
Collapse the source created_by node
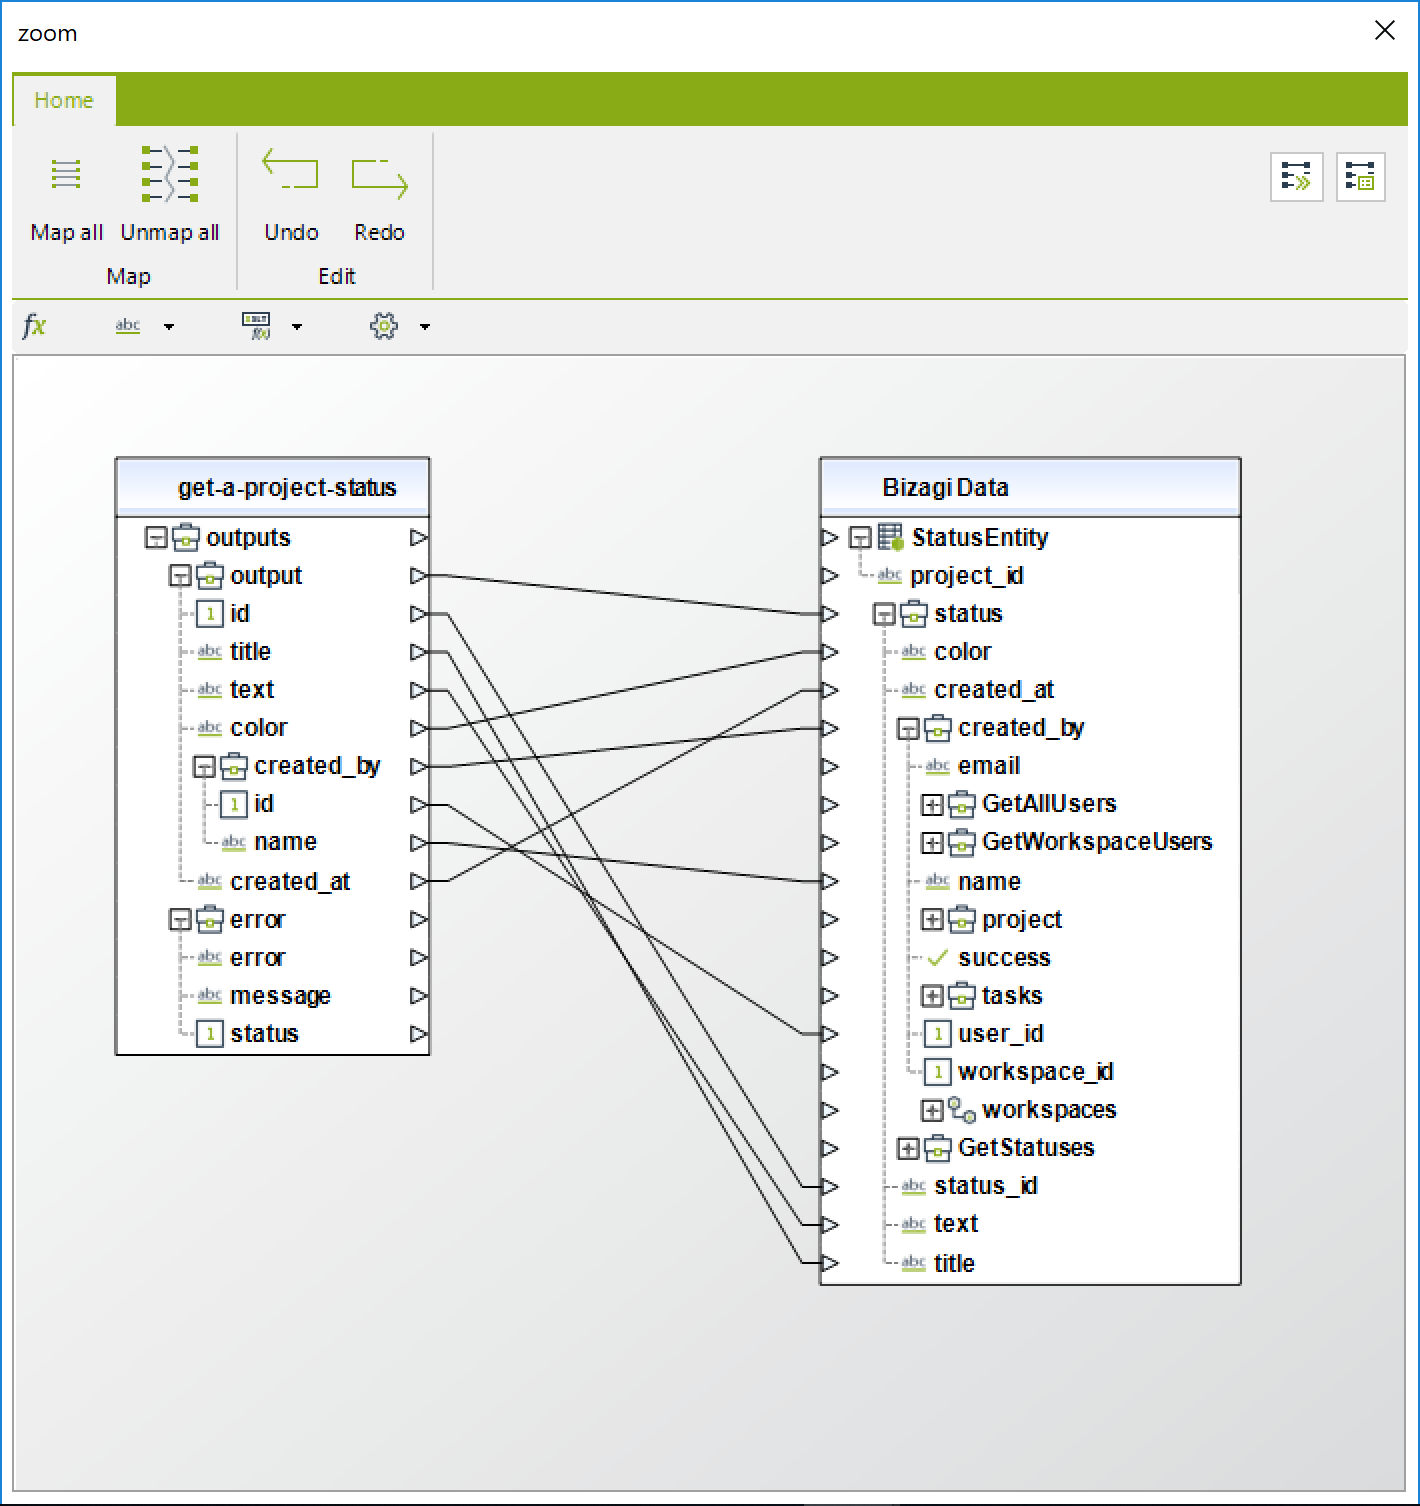(204, 767)
